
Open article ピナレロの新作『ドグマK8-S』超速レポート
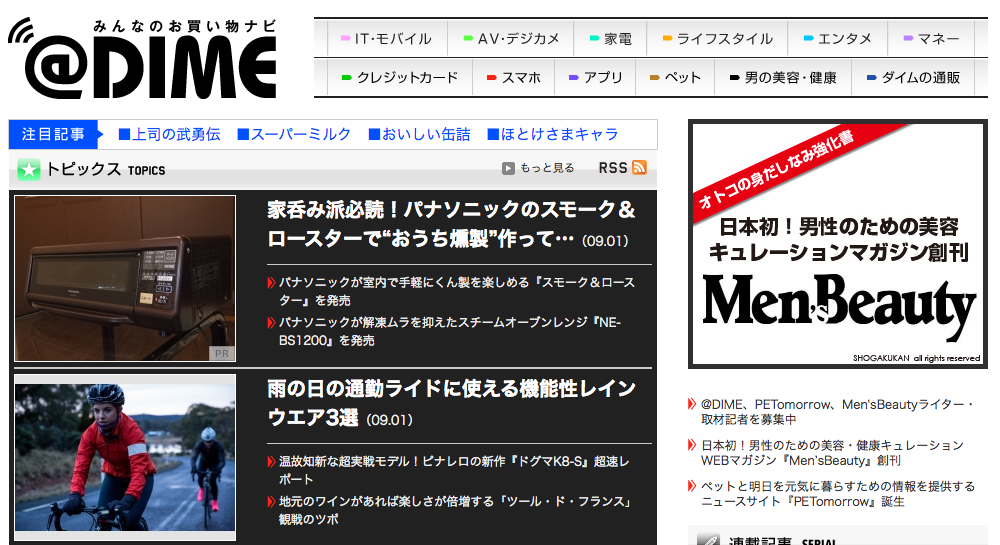point(454,470)
